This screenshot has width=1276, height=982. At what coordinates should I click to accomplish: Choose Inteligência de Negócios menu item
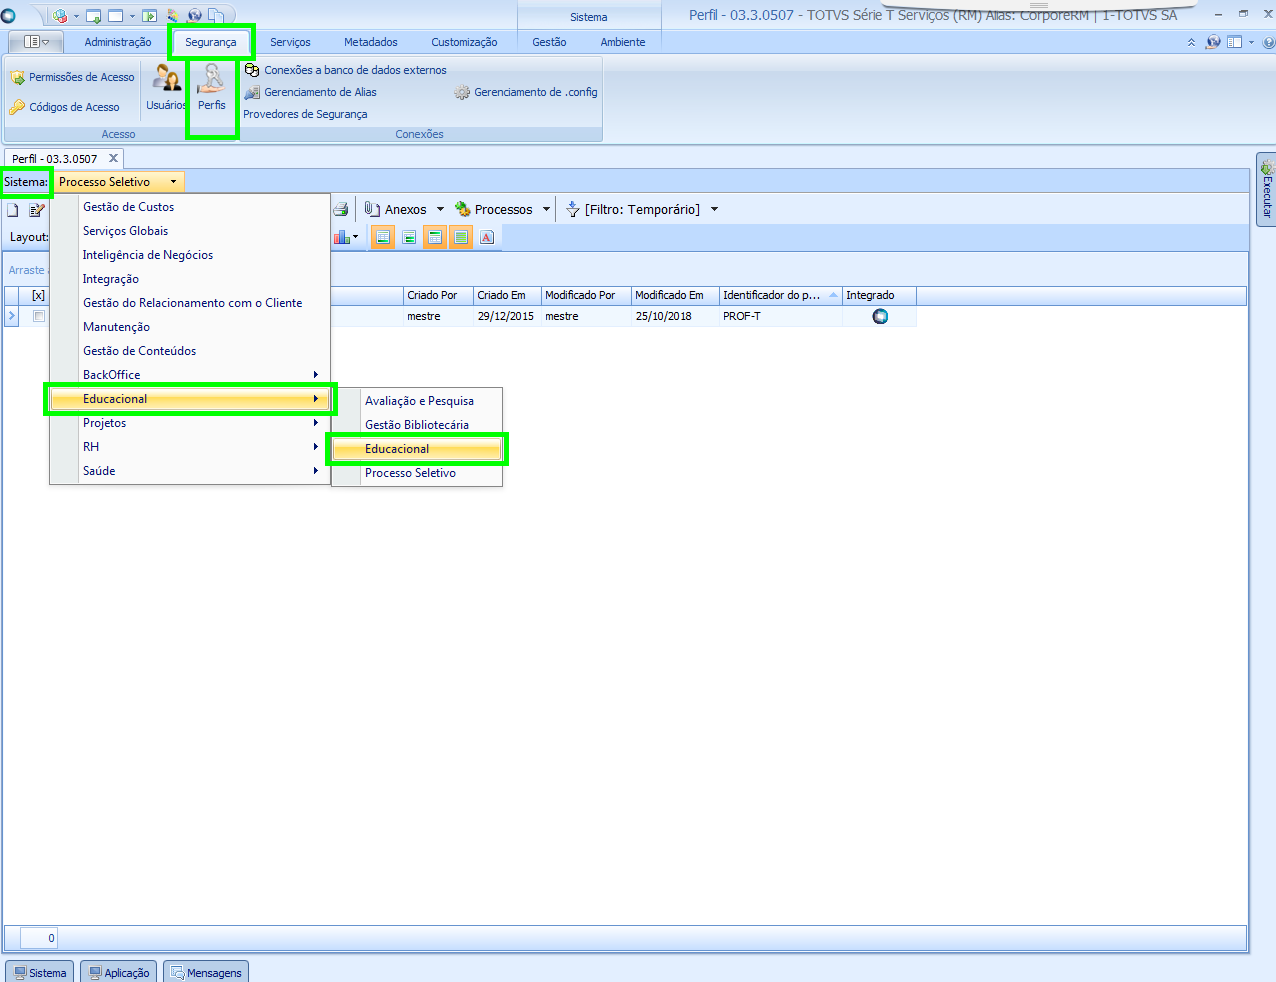point(190,255)
